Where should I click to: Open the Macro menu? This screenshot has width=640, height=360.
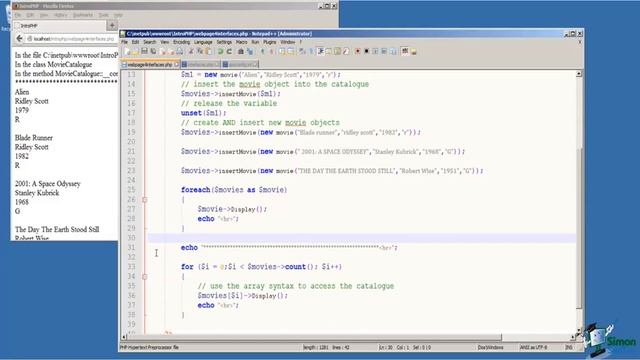[241, 42]
